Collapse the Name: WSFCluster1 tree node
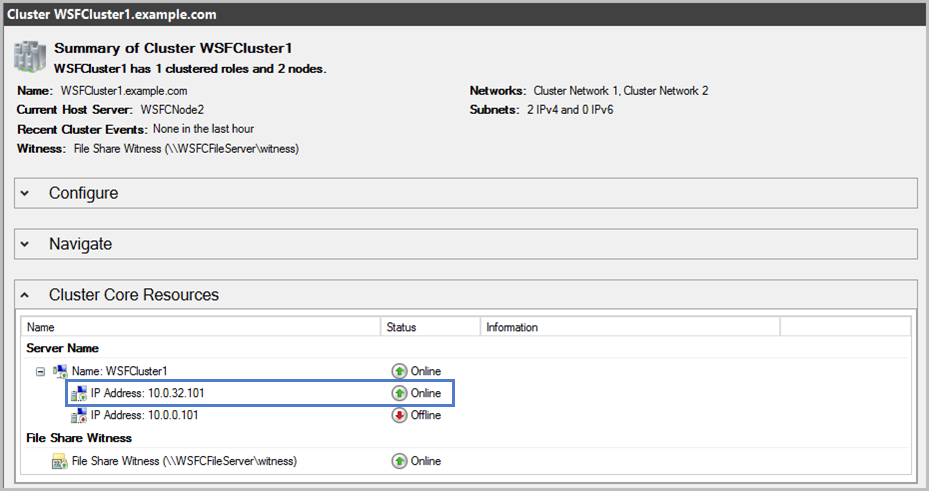Viewport: 929px width, 491px height. click(x=40, y=372)
